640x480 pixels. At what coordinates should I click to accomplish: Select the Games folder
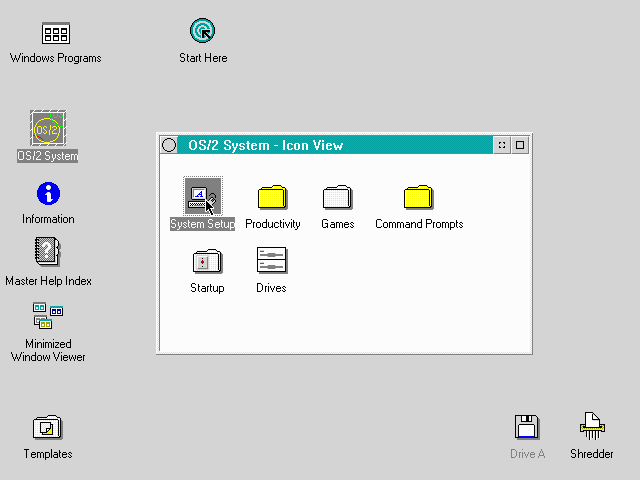click(337, 197)
